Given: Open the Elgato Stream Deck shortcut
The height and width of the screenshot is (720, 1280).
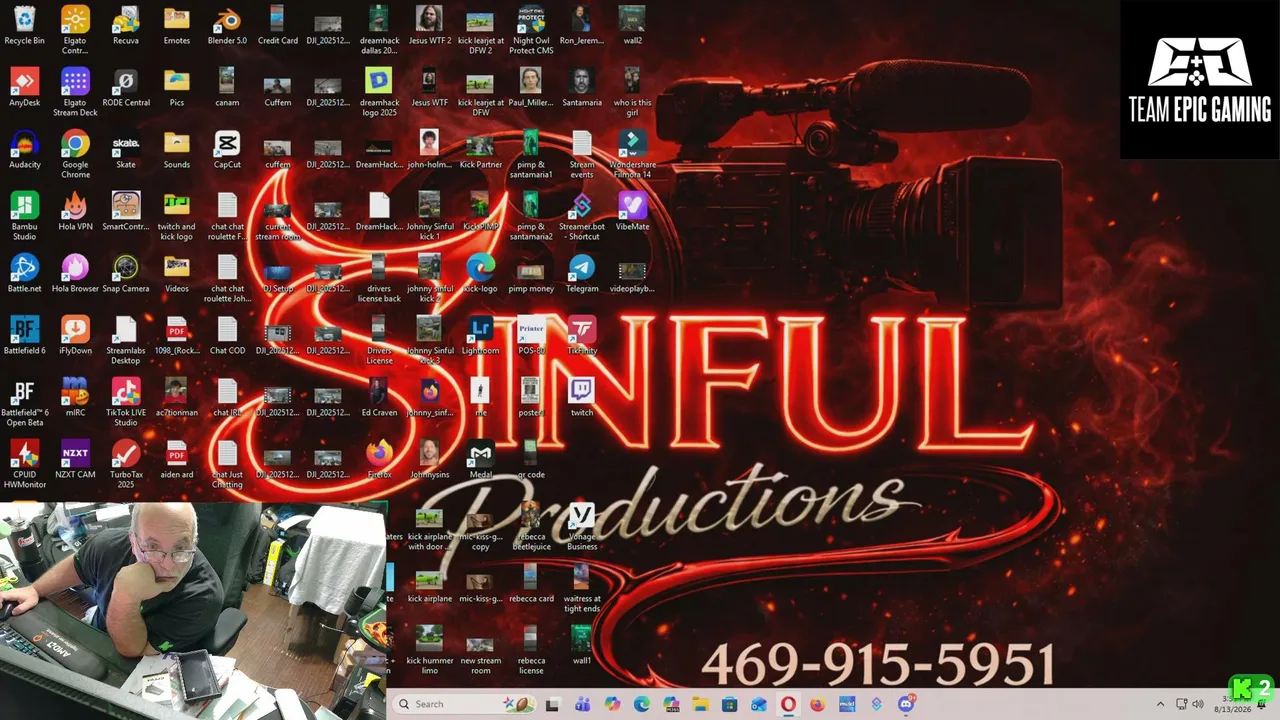Looking at the screenshot, I should tap(75, 93).
